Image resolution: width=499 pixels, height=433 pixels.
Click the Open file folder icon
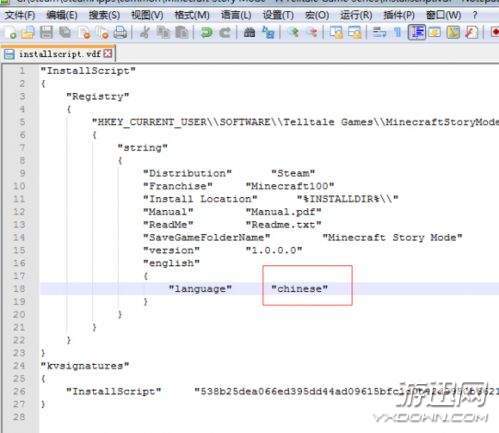click(x=28, y=32)
